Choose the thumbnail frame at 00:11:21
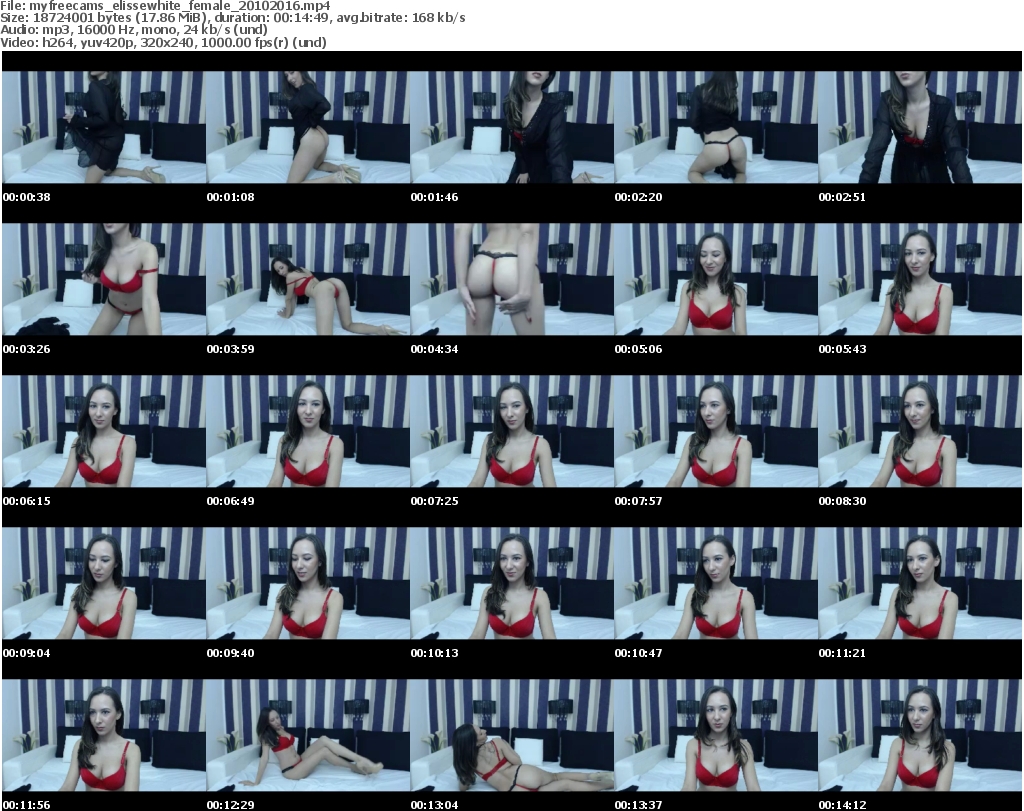The height and width of the screenshot is (811, 1024). pyautogui.click(x=920, y=584)
